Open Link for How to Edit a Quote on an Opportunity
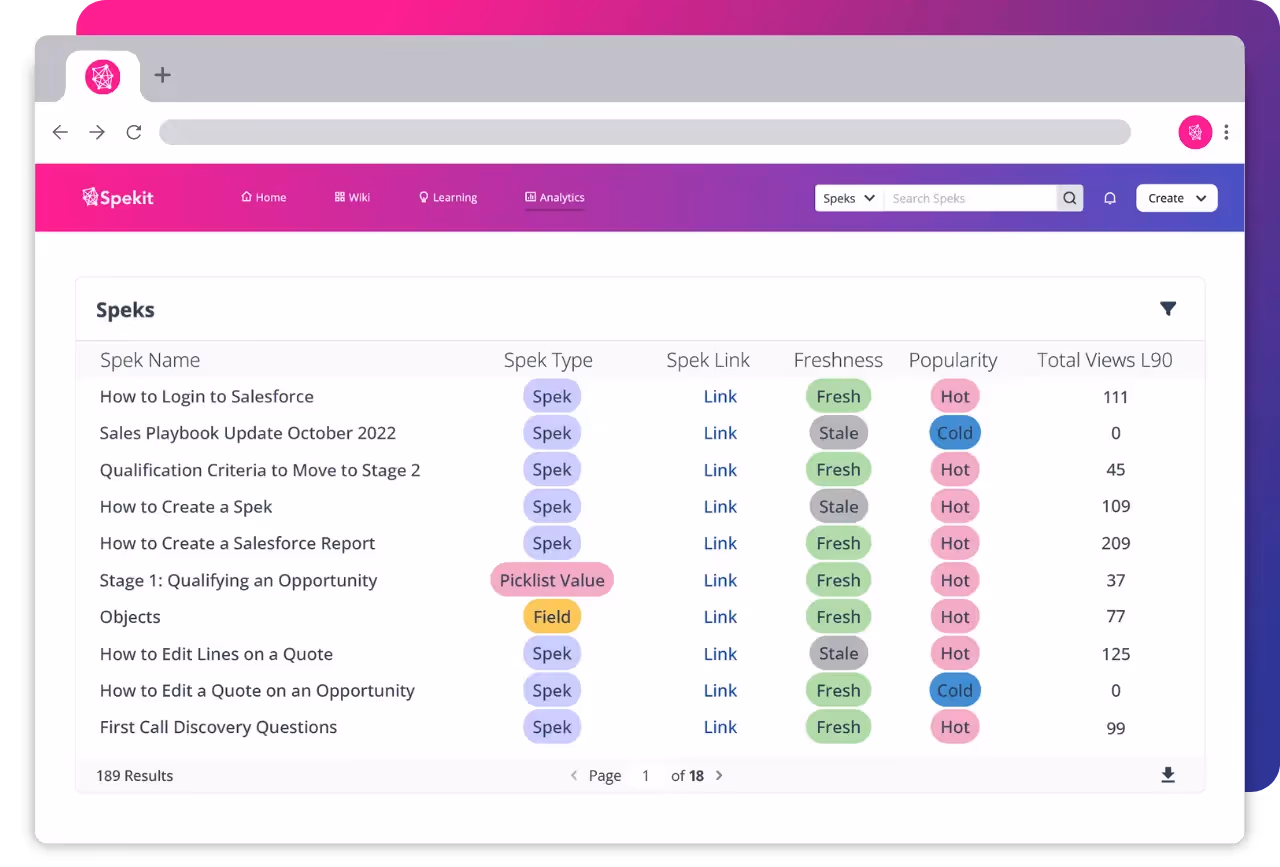This screenshot has height=867, width=1280. pos(720,690)
